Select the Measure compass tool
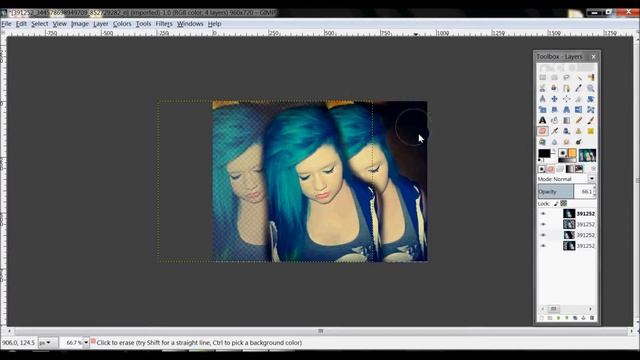 click(542, 99)
